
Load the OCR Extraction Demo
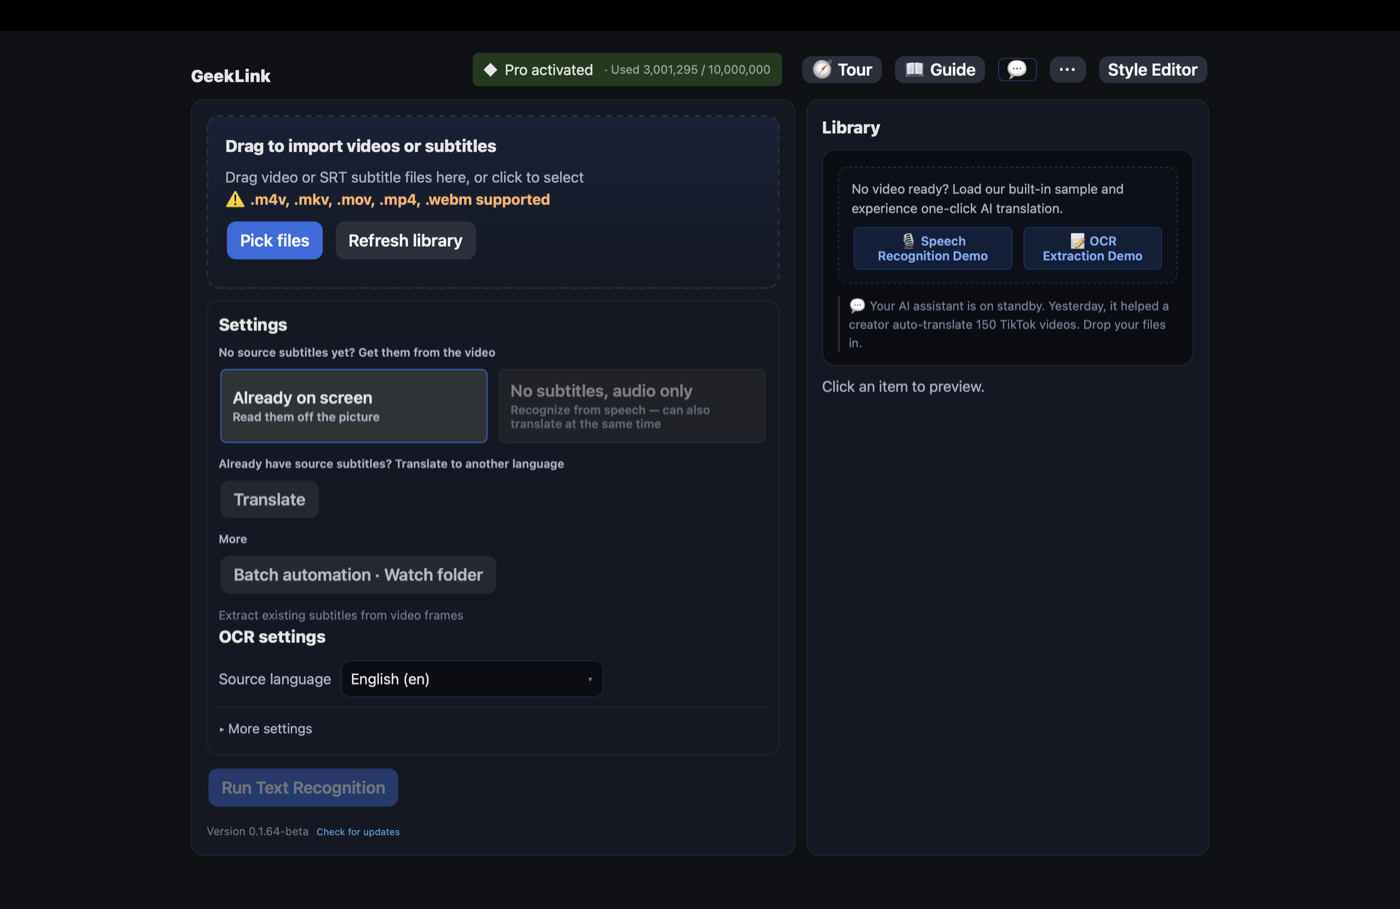(1092, 248)
